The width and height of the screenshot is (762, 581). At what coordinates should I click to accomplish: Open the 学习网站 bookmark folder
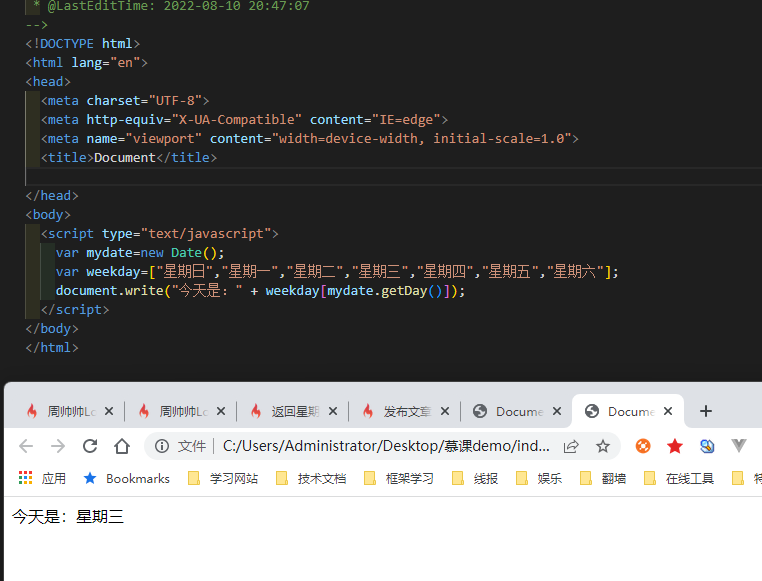pyautogui.click(x=224, y=478)
